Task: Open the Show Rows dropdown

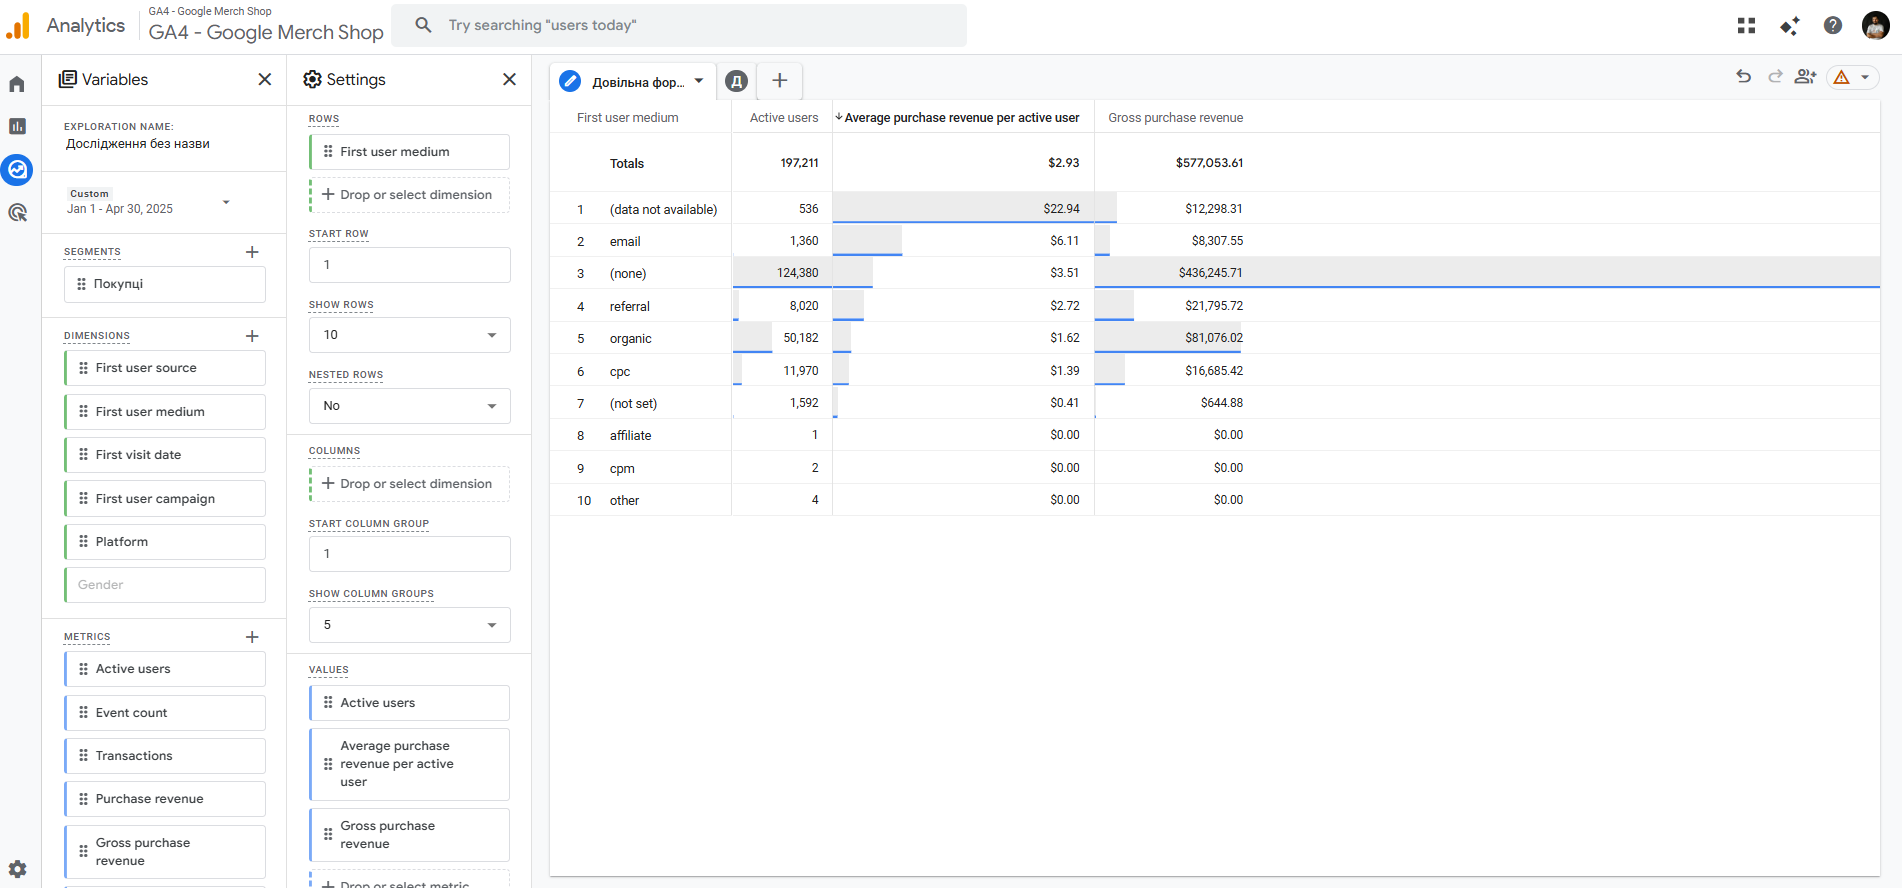Action: pos(410,335)
